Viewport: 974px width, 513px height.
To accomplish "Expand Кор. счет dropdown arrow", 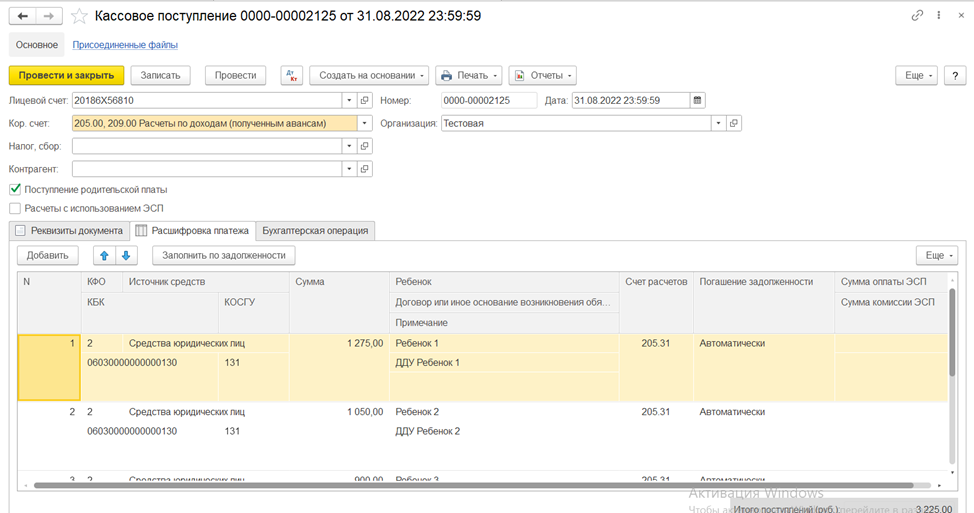I will tap(365, 123).
